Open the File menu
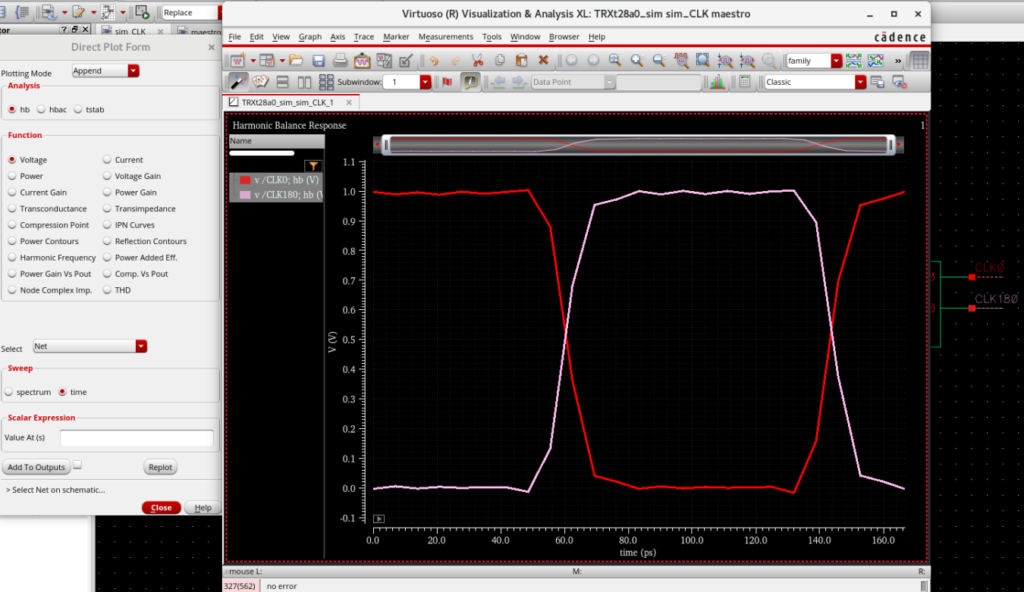The image size is (1024, 592). click(234, 37)
